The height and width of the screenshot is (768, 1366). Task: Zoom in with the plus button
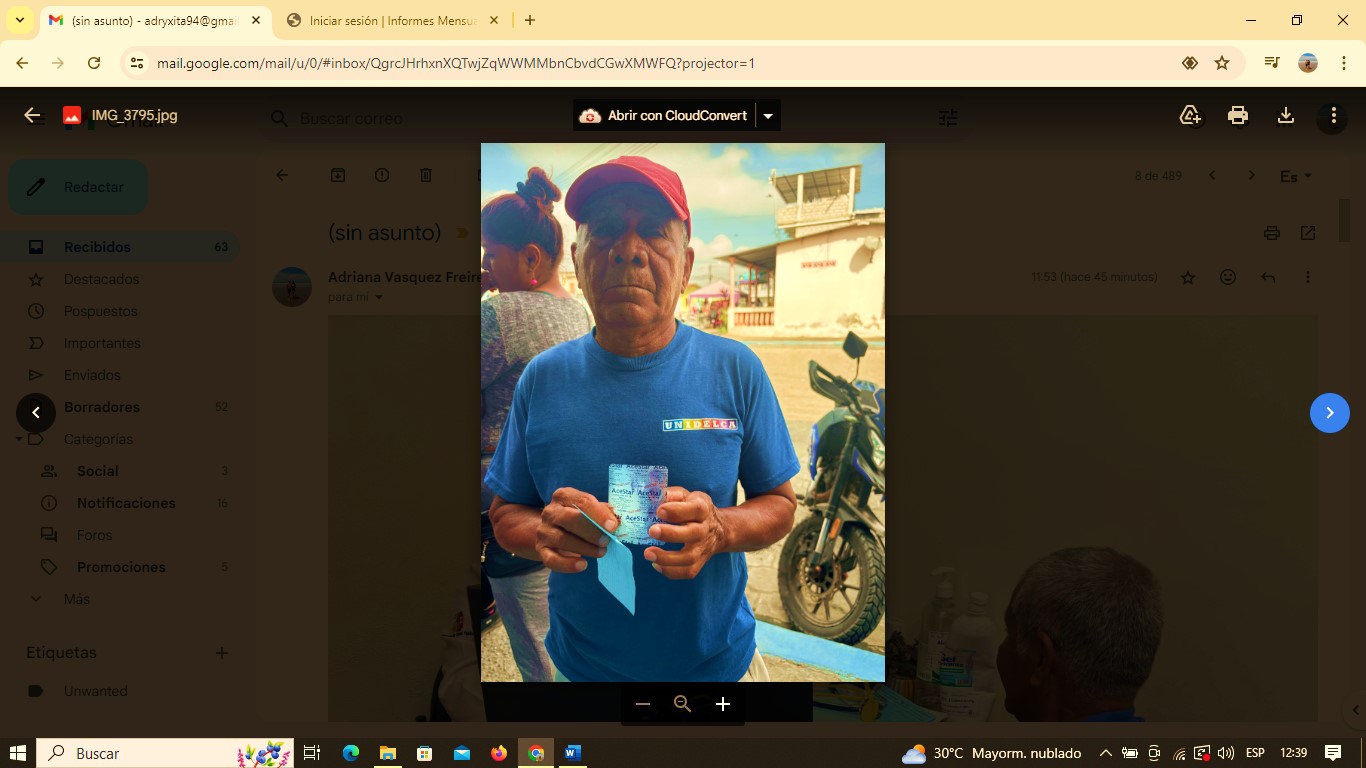pos(723,704)
